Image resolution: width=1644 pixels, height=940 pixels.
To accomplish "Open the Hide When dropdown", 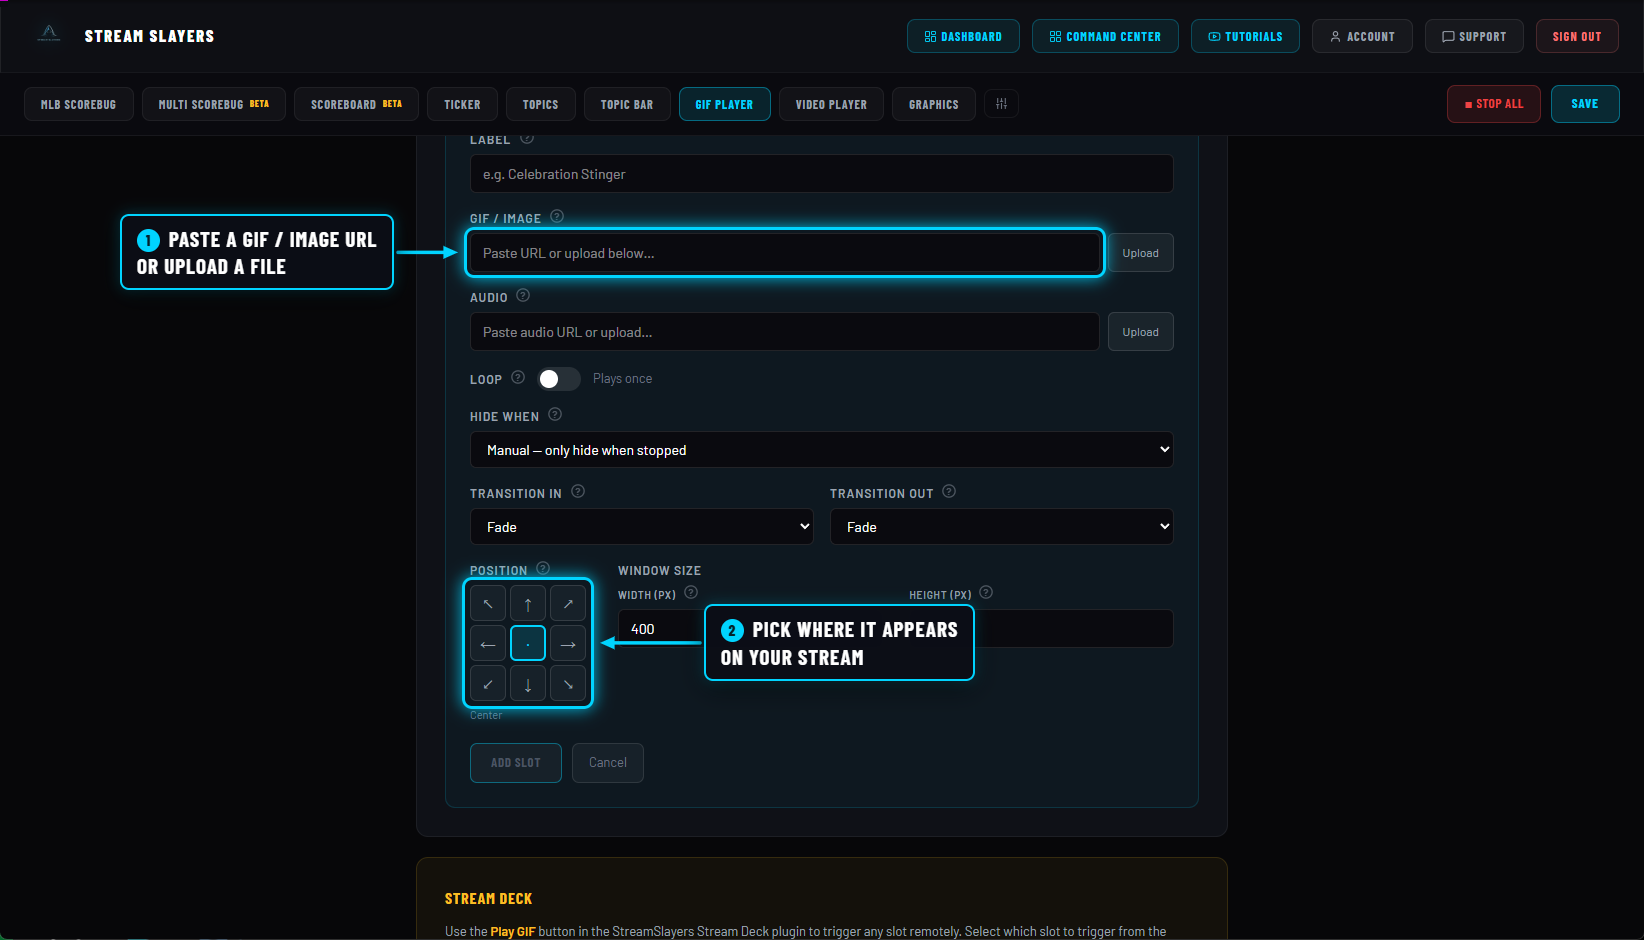I will click(822, 450).
